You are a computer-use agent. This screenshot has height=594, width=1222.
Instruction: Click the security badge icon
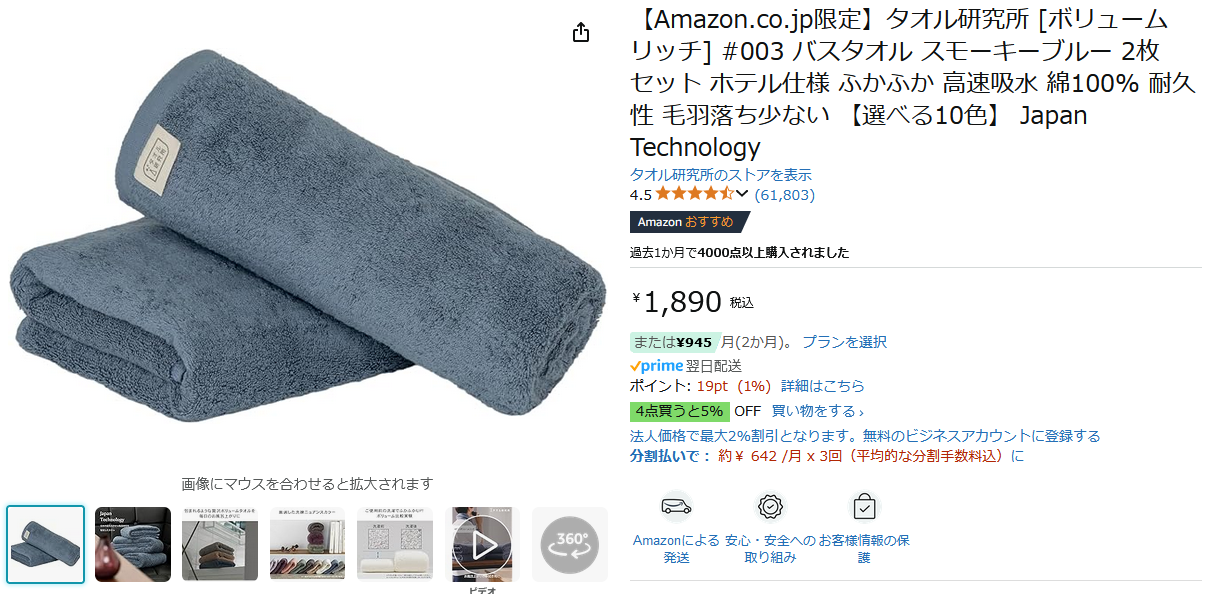pos(770,507)
